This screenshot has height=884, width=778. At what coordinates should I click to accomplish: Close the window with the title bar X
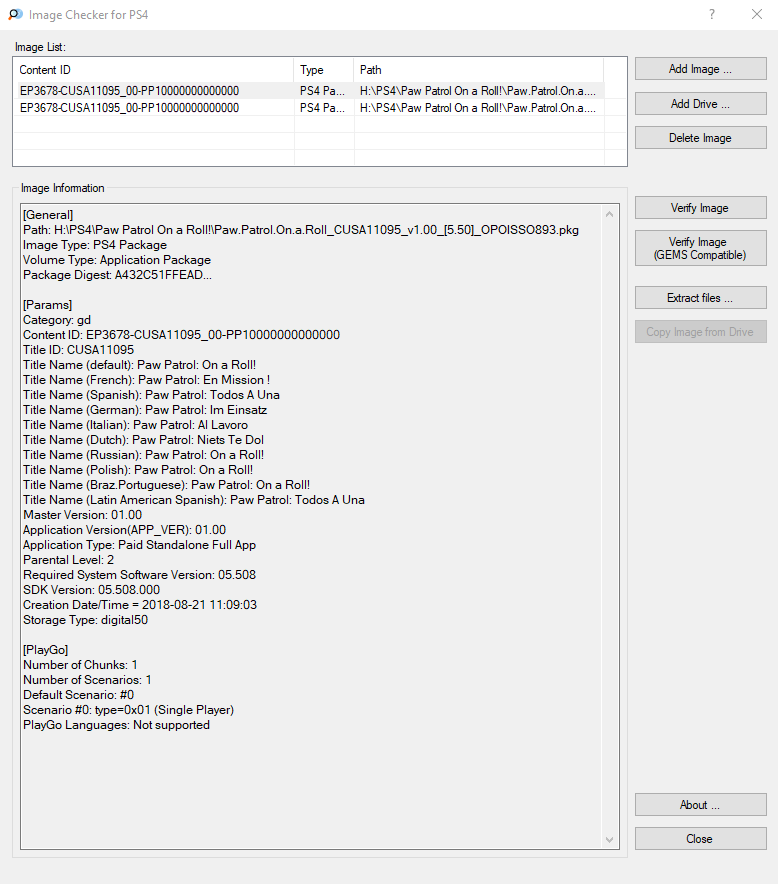757,15
